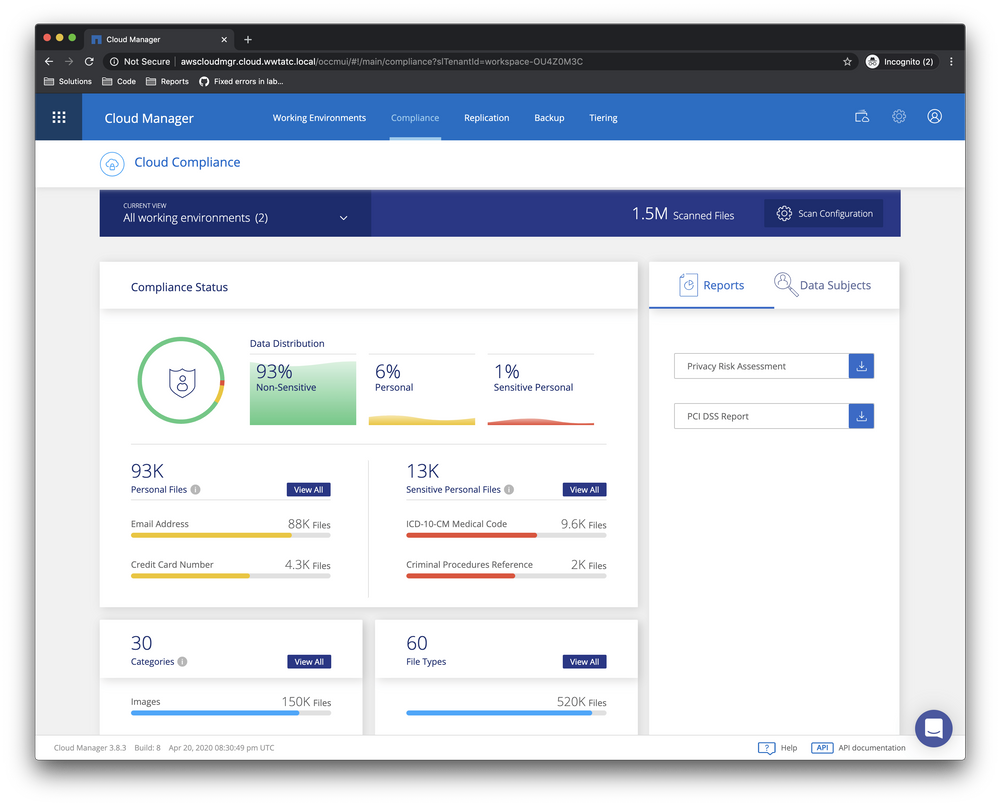This screenshot has width=1000, height=806.
Task: Switch to the Data Subjects tab
Action: coord(822,284)
